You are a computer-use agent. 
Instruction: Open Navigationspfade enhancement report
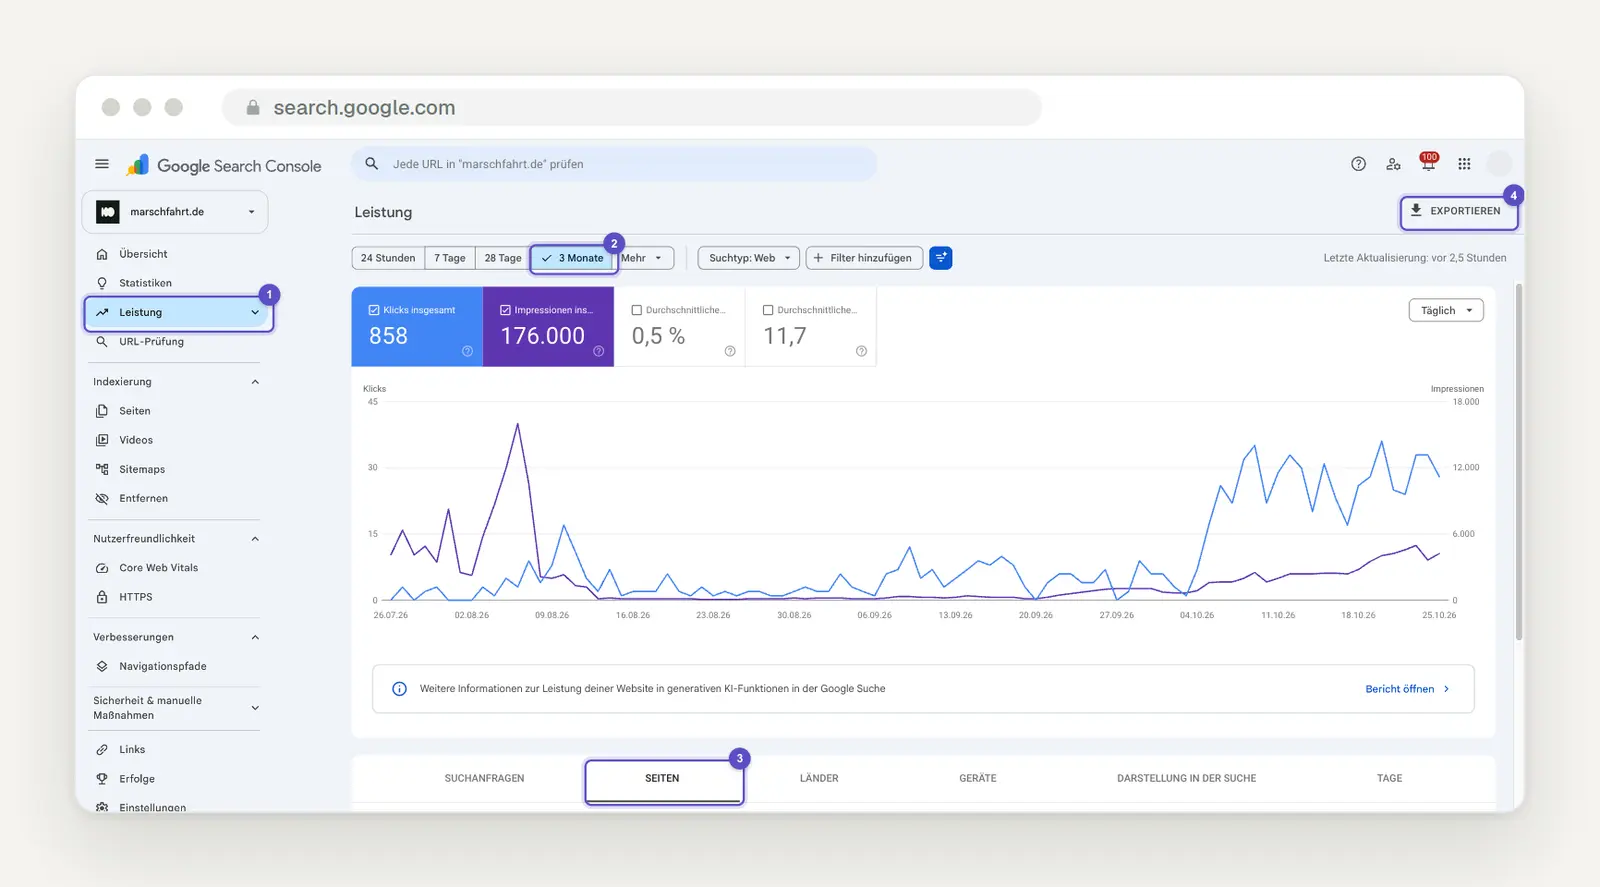tap(162, 666)
